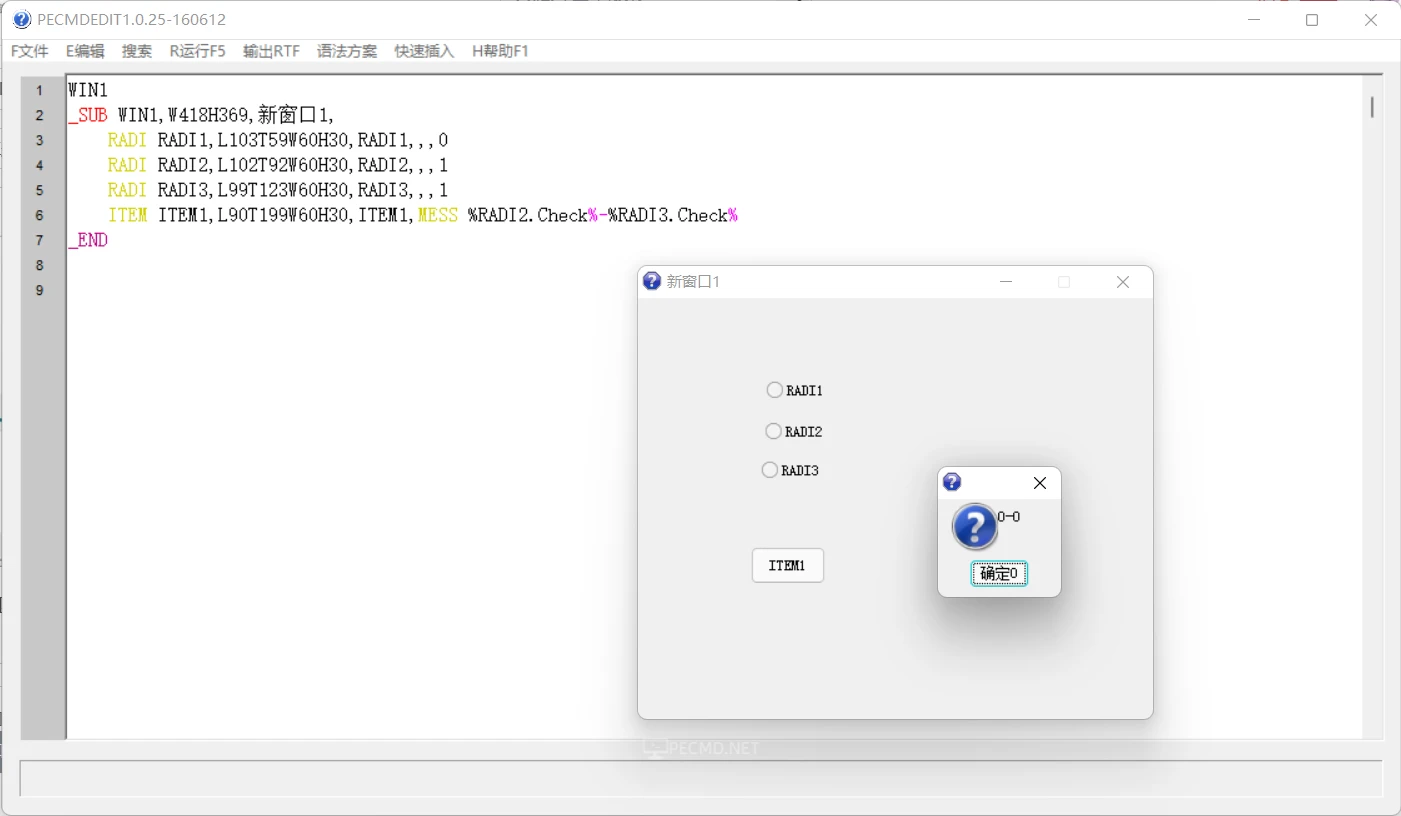Open the E编辑 menu

85,51
